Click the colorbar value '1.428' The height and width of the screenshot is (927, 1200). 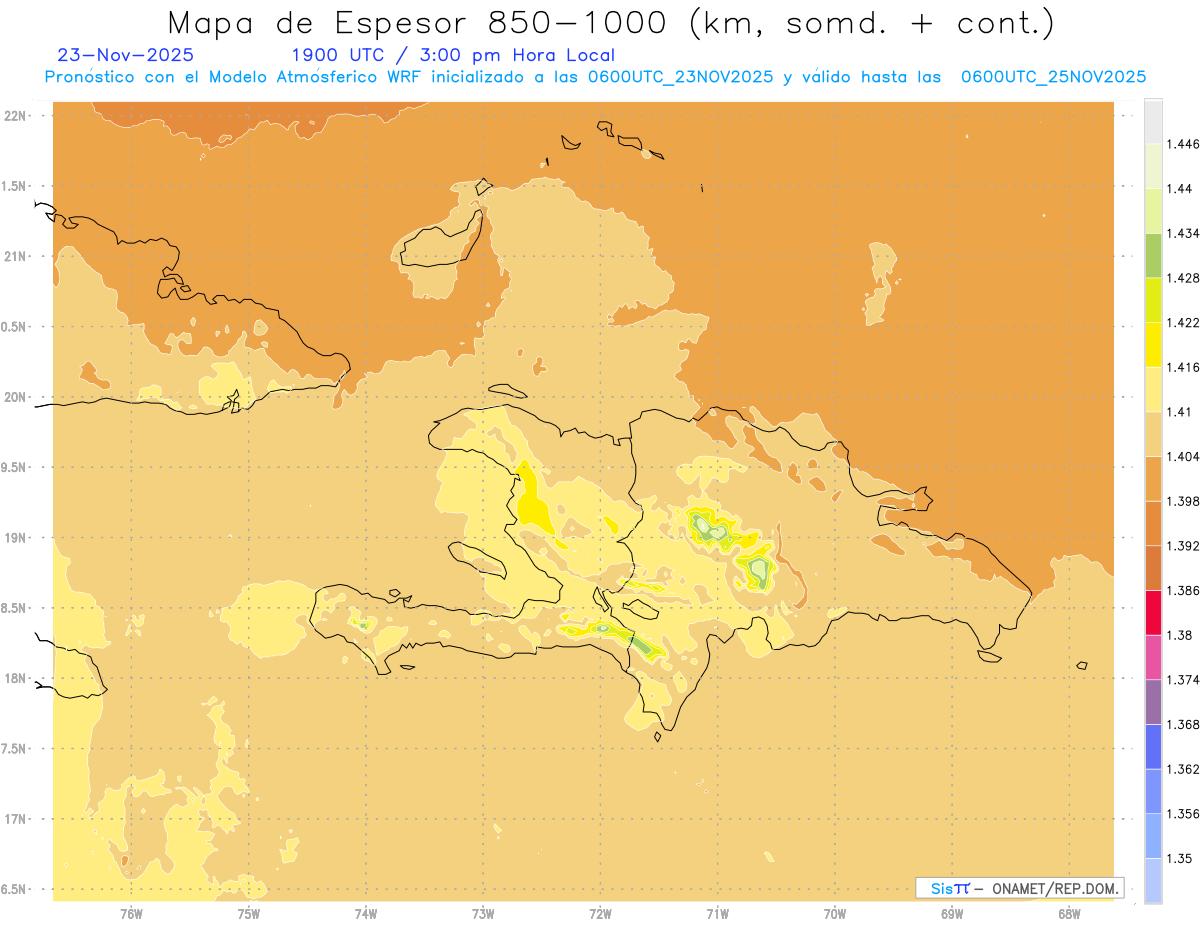point(1182,278)
